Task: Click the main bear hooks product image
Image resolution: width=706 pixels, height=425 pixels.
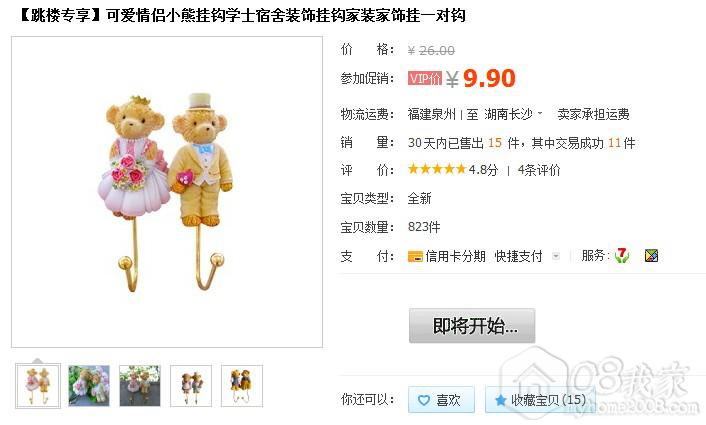Action: point(167,192)
